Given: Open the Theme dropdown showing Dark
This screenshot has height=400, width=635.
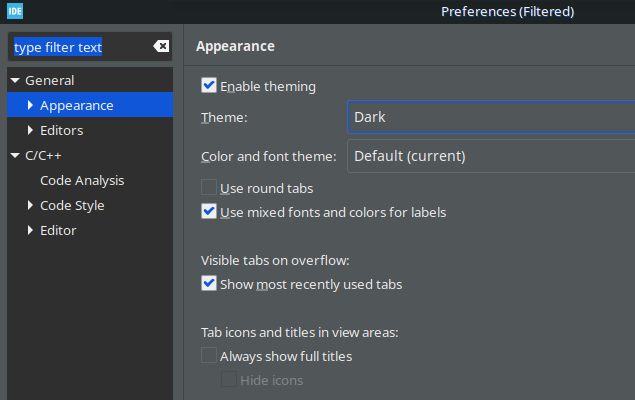Looking at the screenshot, I should (491, 117).
